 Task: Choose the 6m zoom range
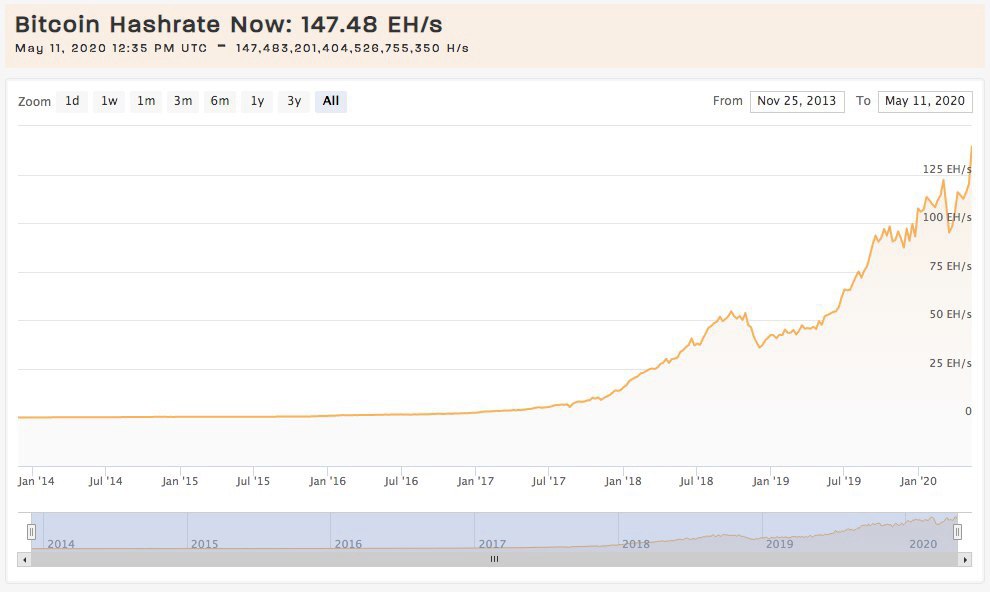tap(220, 101)
